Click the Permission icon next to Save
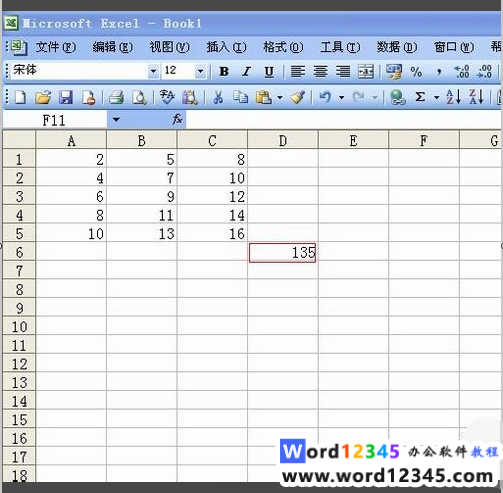 click(x=89, y=97)
